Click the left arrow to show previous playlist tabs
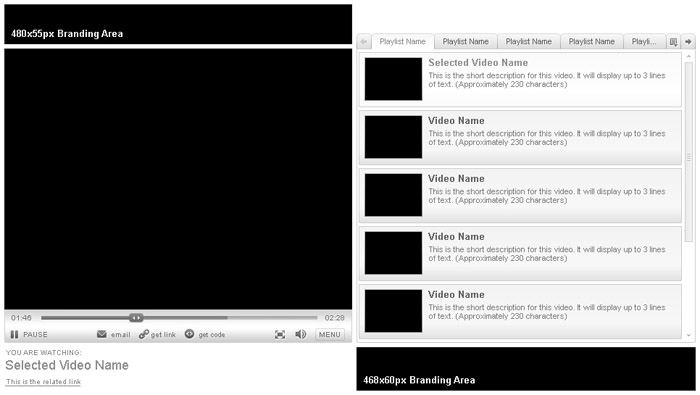700x395 pixels. (x=364, y=42)
